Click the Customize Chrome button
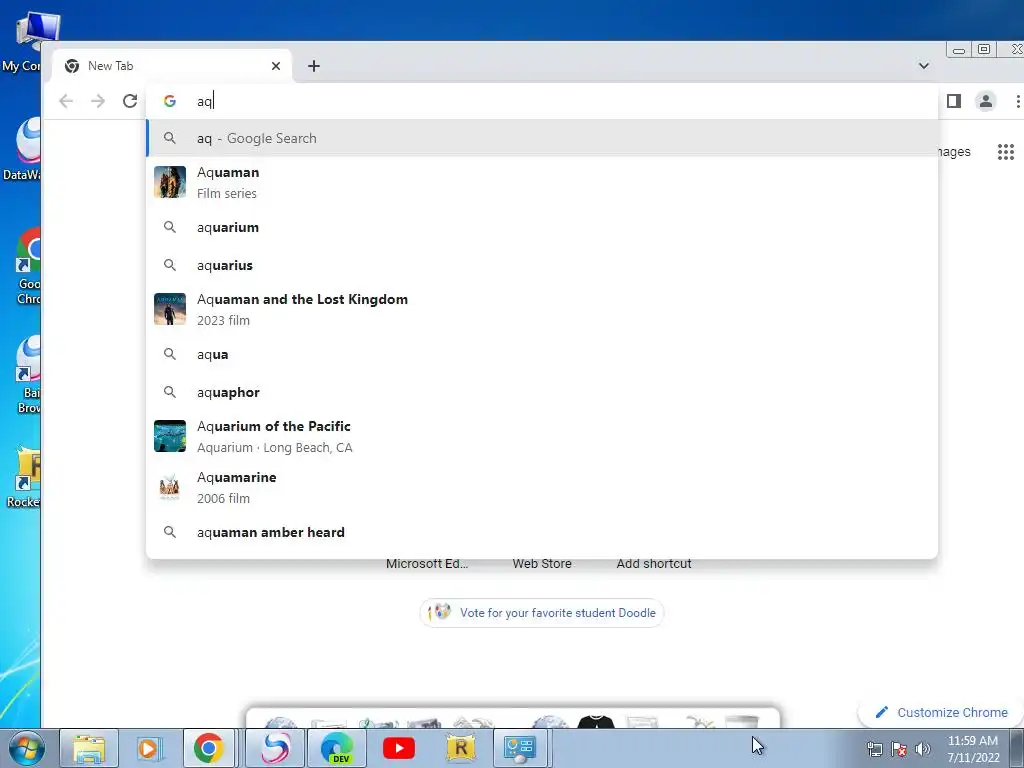This screenshot has height=768, width=1024. tap(942, 712)
